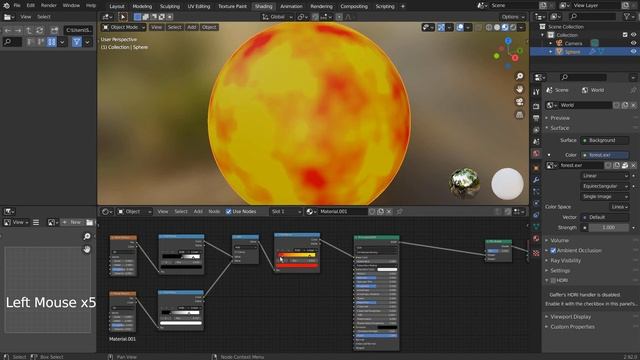Enable the HDRI panel checkbox
This screenshot has width=640, height=360.
point(553,280)
